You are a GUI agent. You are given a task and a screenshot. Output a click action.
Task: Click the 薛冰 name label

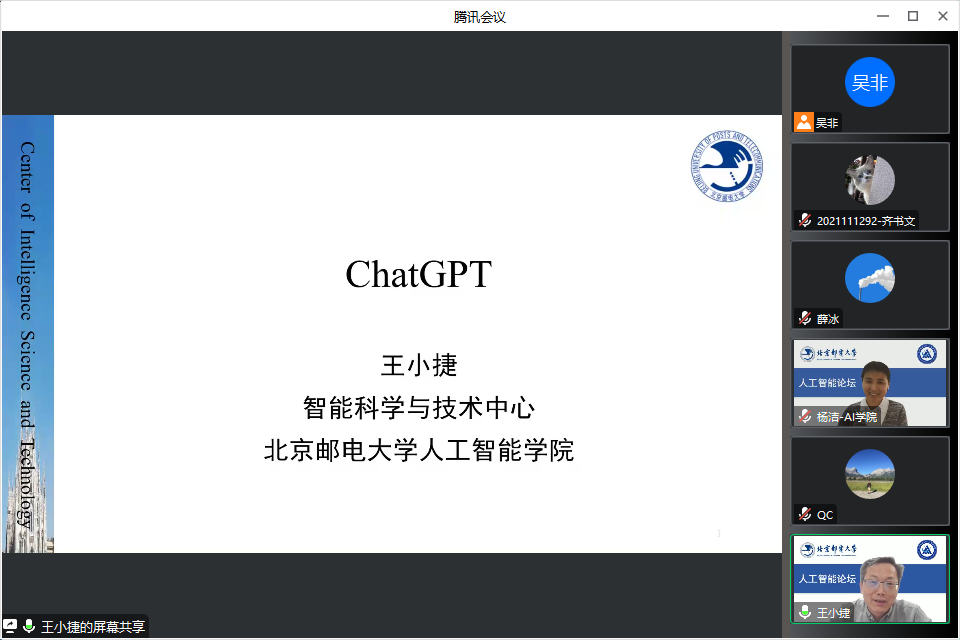pyautogui.click(x=828, y=319)
